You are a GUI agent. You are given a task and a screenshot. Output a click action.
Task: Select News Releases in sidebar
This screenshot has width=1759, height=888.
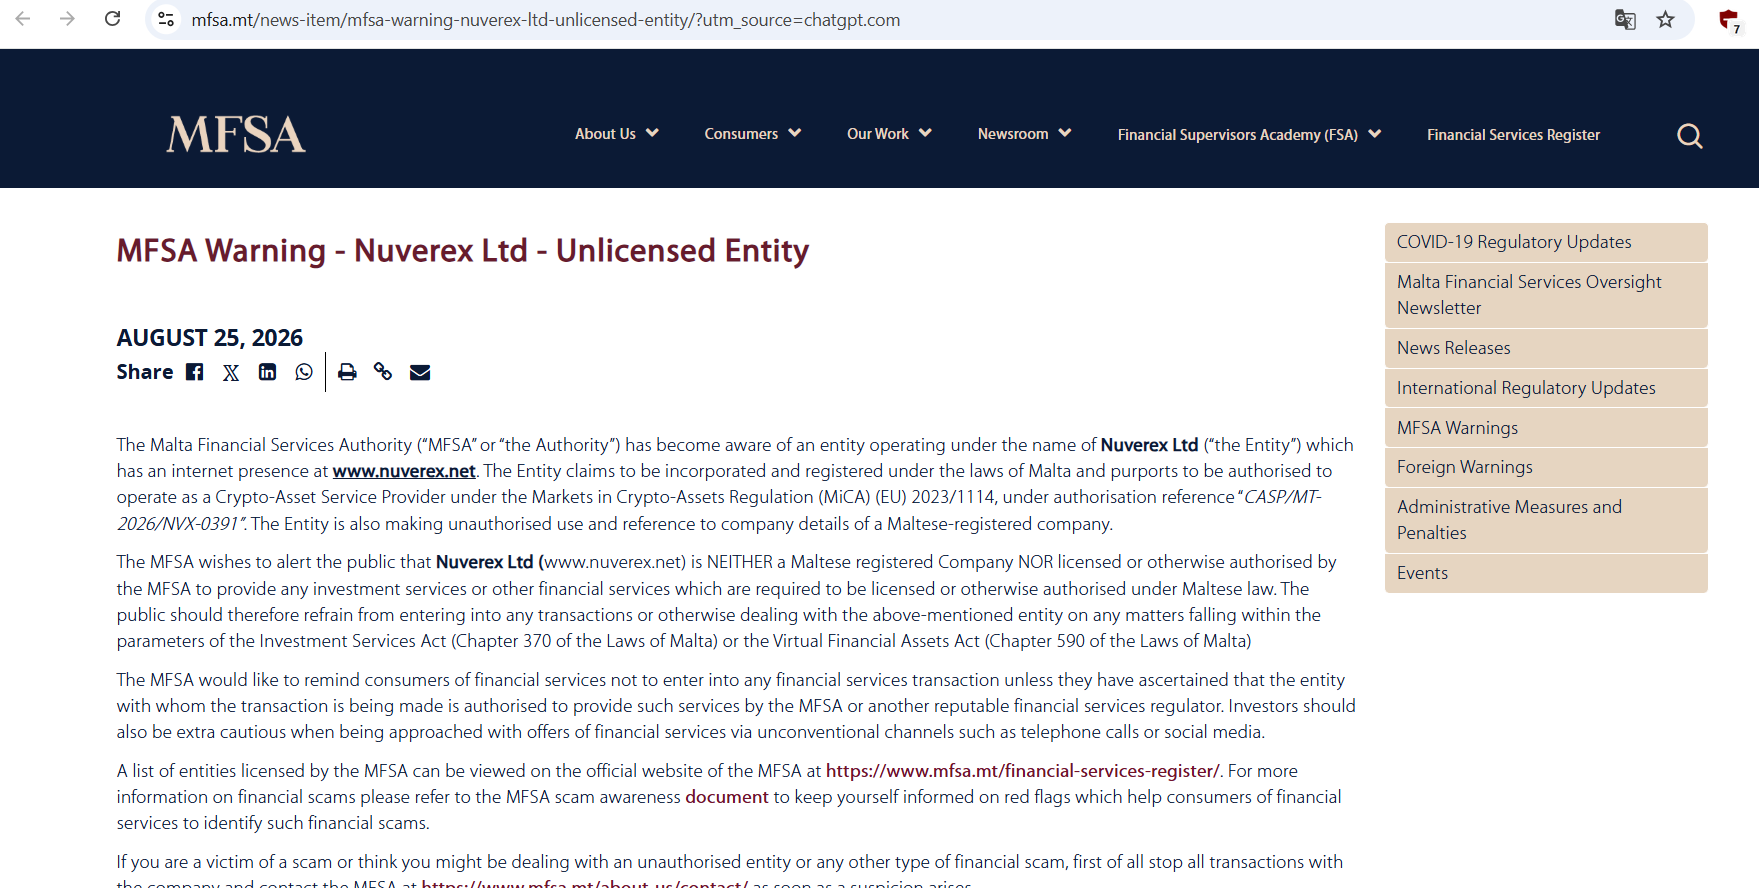(x=1546, y=348)
